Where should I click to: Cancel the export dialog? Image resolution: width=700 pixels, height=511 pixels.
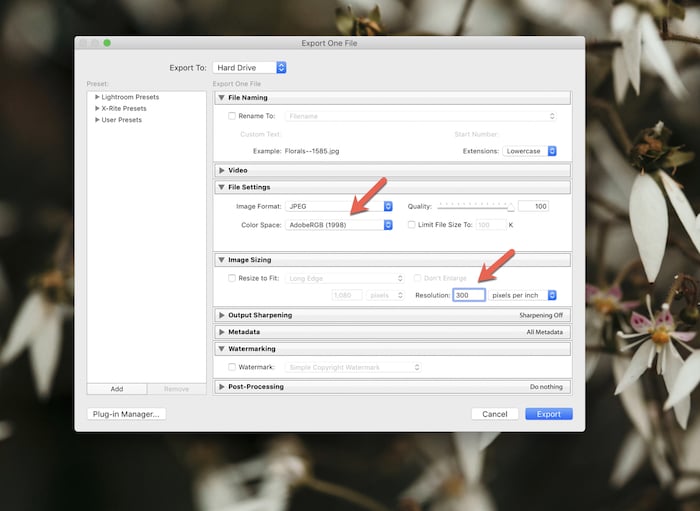tap(495, 414)
